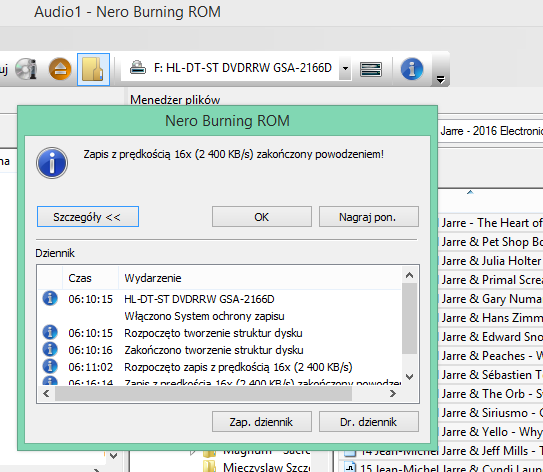Image resolution: width=543 pixels, height=472 pixels.
Task: Print log with Dr. dziennik button
Action: 369,421
